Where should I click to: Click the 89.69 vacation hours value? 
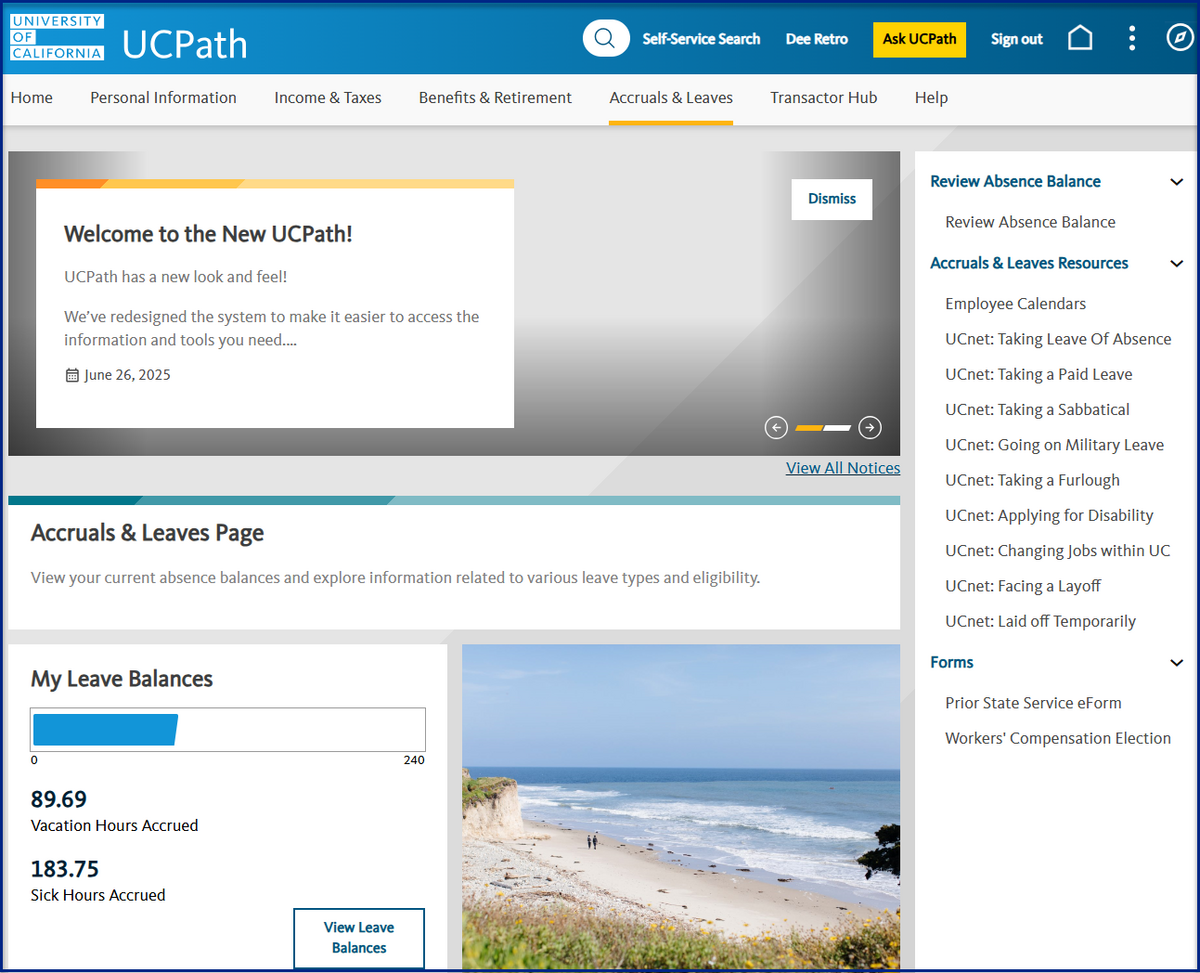pos(59,799)
